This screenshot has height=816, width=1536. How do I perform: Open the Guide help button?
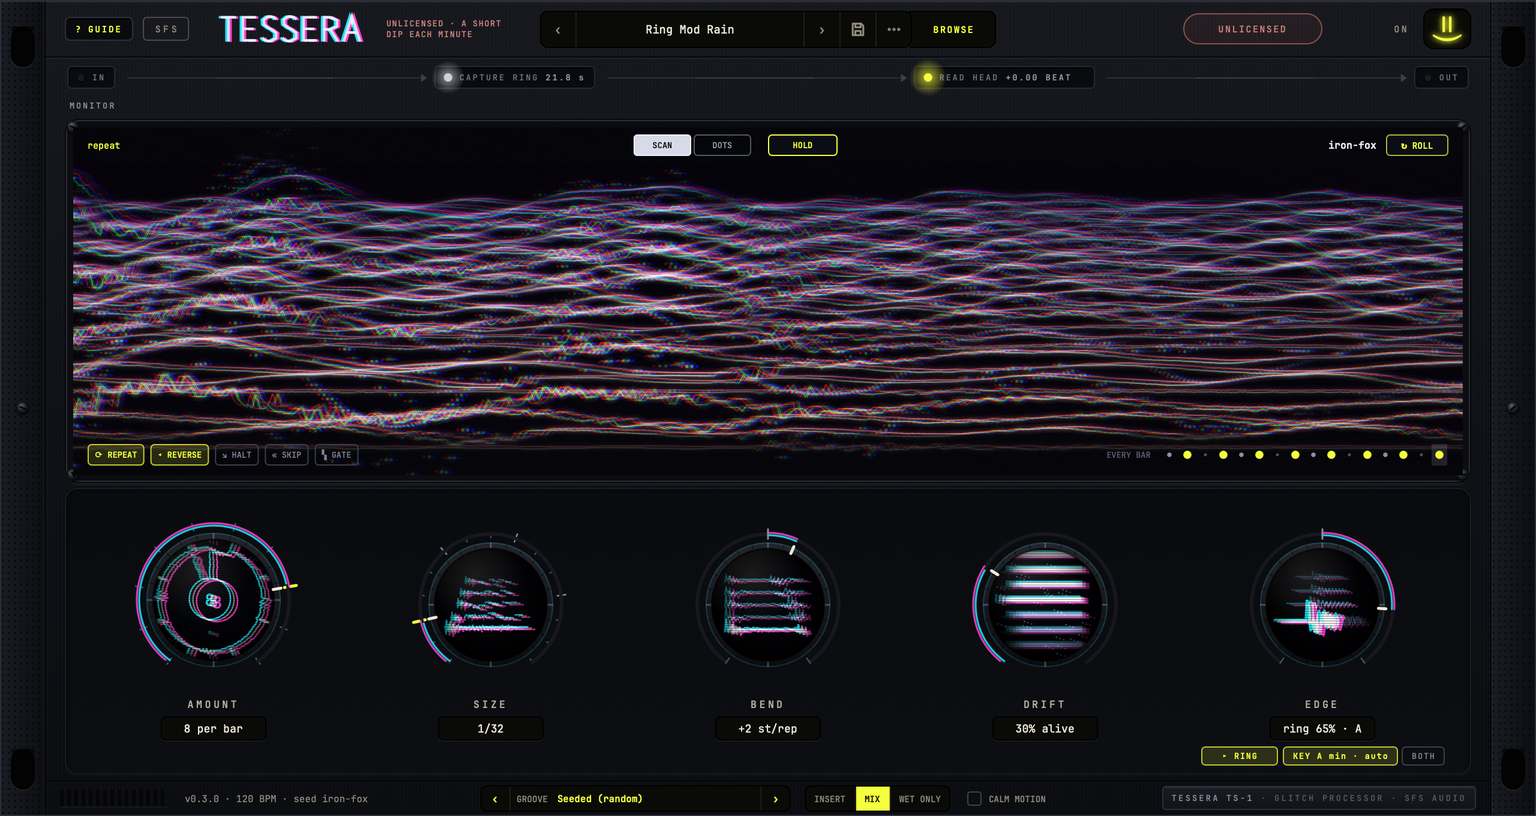pos(99,29)
